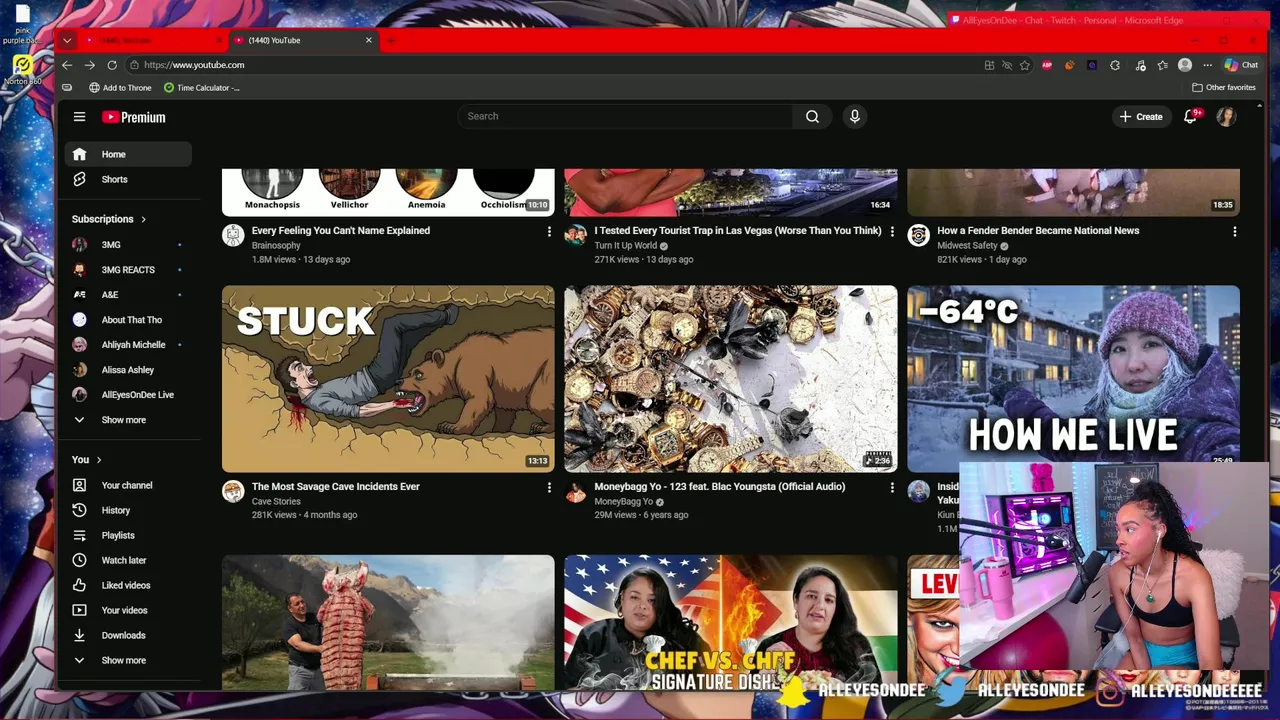Select Home in the sidebar
This screenshot has width=1280, height=720.
[128, 154]
